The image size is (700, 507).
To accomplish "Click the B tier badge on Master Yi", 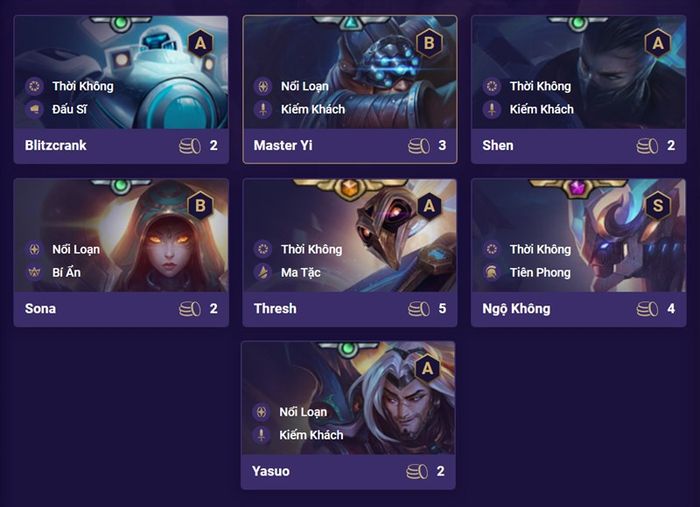I will point(429,43).
